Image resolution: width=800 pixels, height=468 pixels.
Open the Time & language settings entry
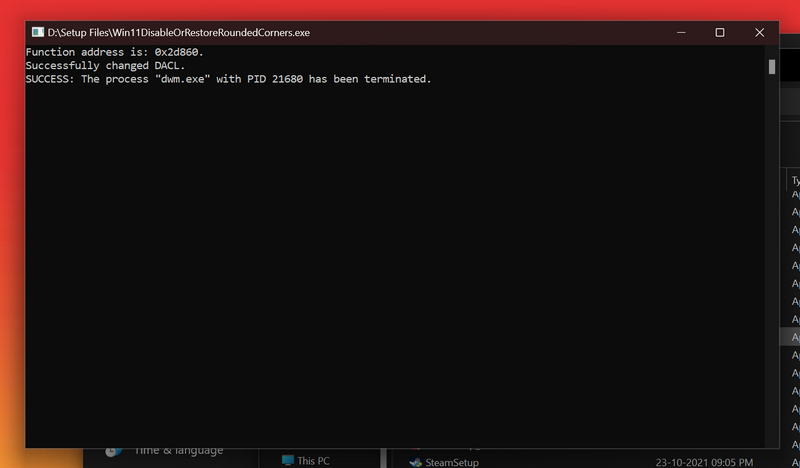point(178,452)
